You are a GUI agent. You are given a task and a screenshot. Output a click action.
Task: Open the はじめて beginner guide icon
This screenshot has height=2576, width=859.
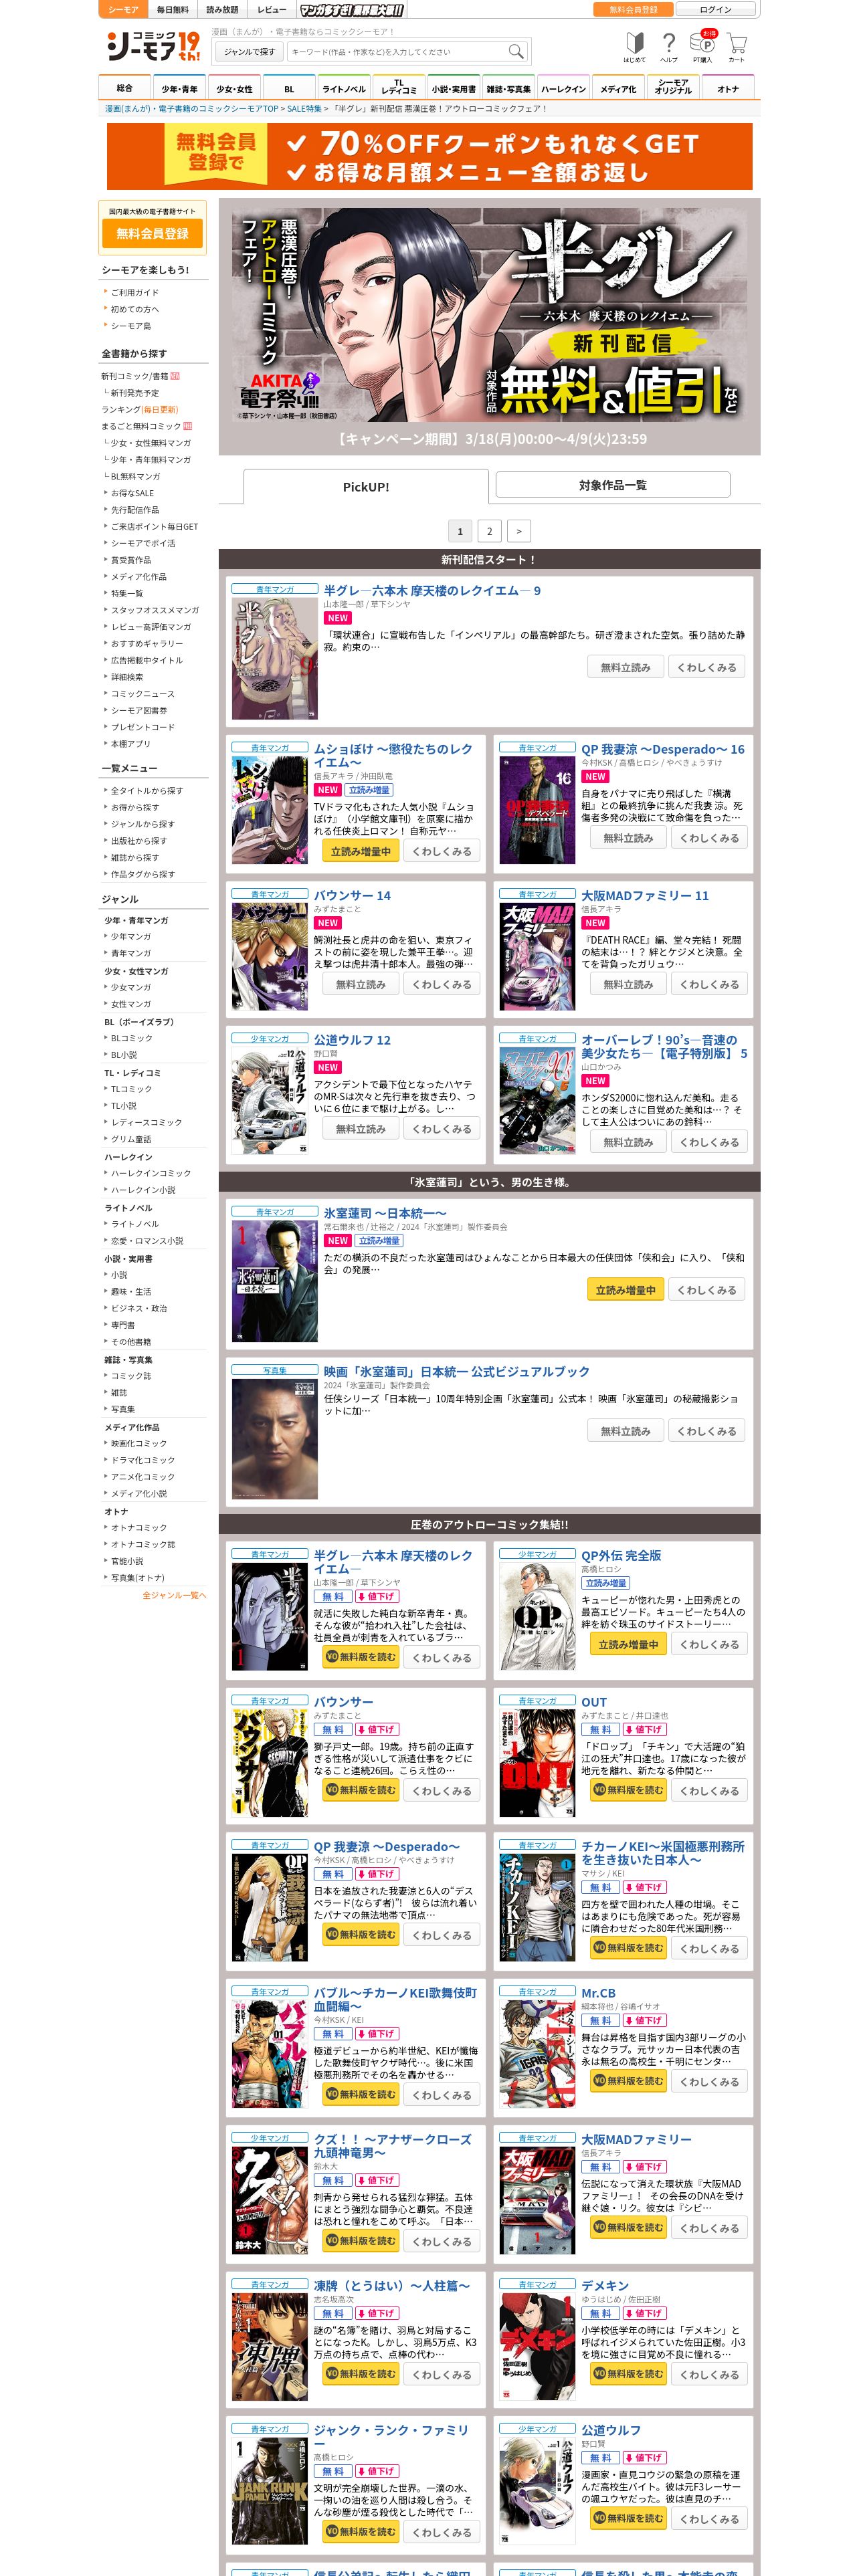(634, 46)
